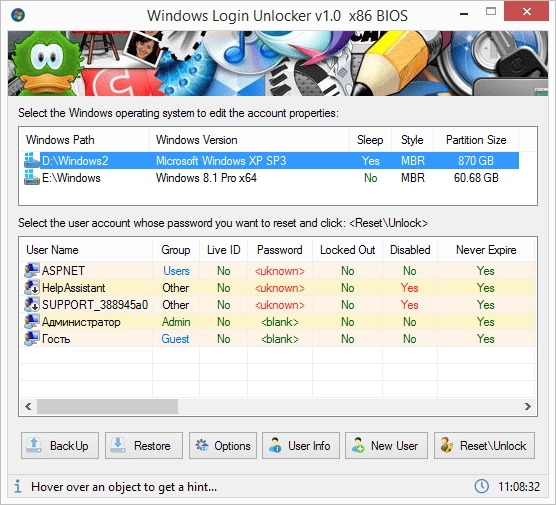The width and height of the screenshot is (556, 505).
Task: Click the Disabled column header
Action: (x=410, y=250)
